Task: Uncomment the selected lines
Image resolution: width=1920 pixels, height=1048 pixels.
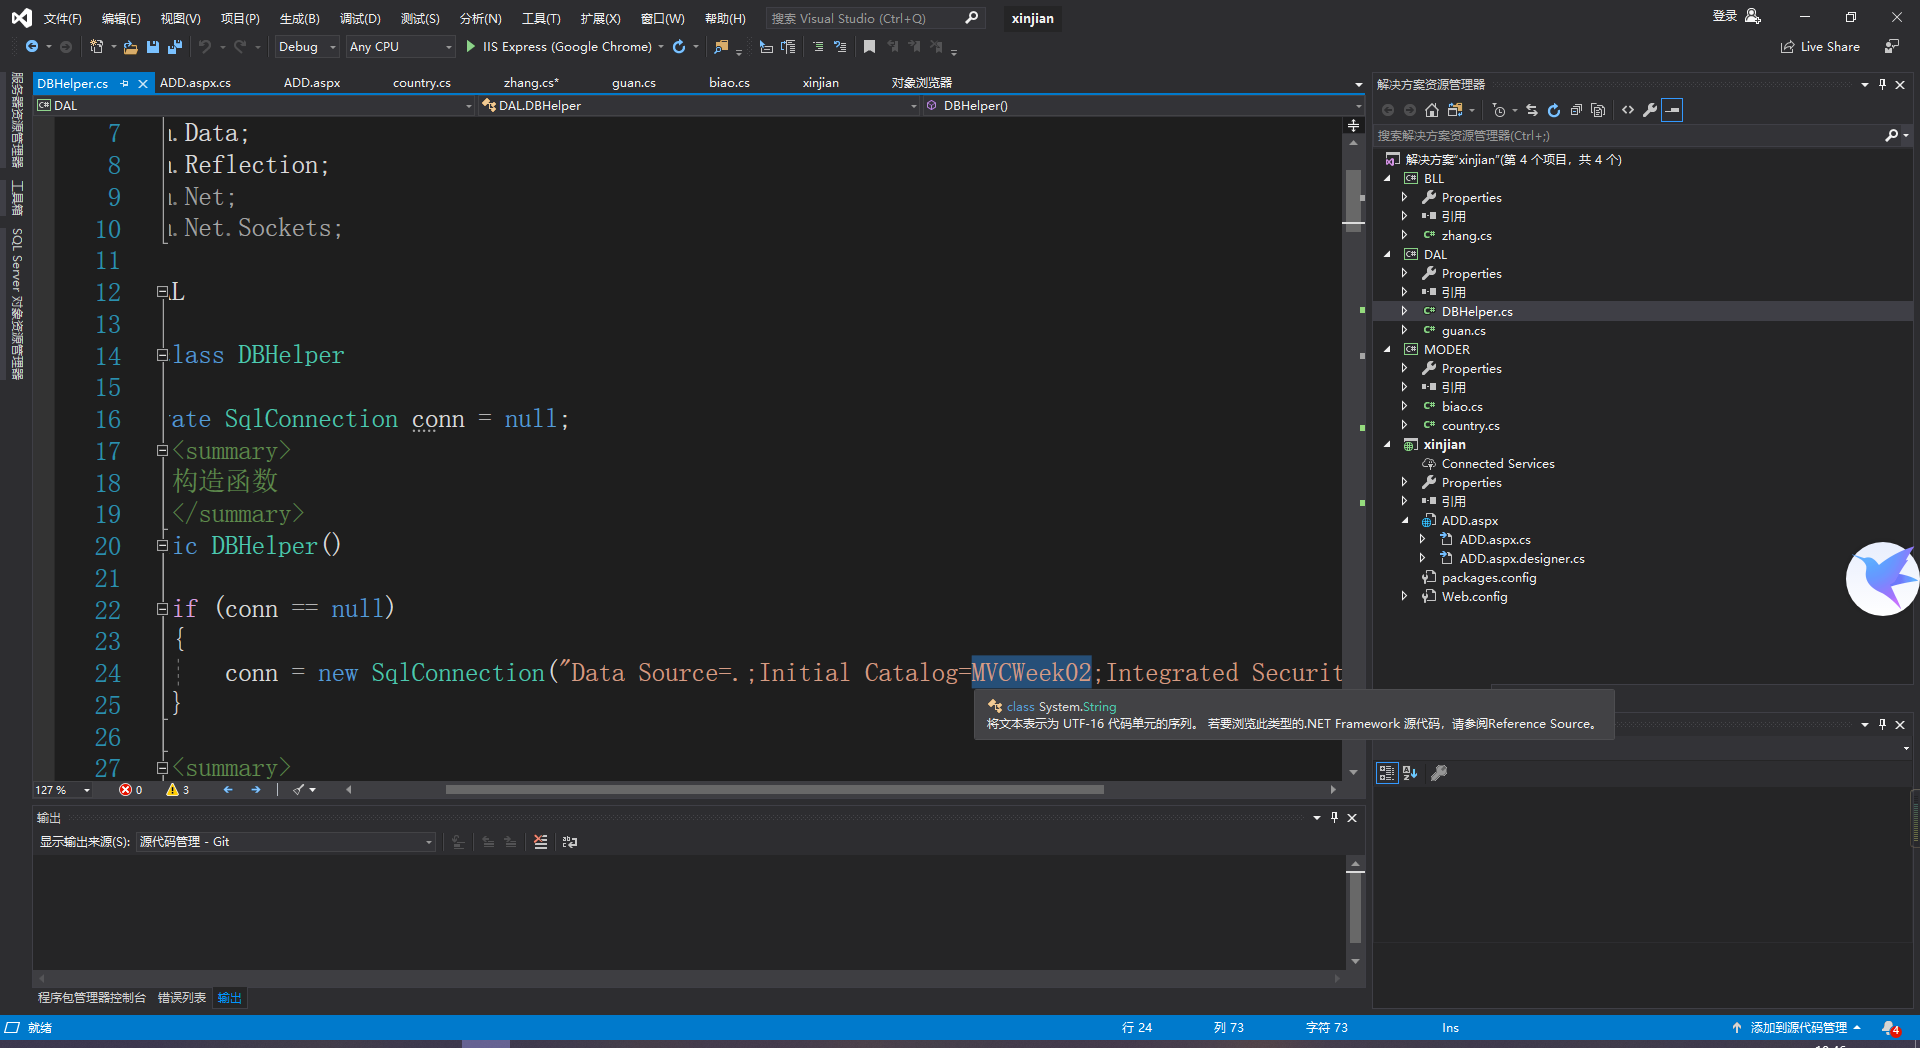Action: (840, 47)
